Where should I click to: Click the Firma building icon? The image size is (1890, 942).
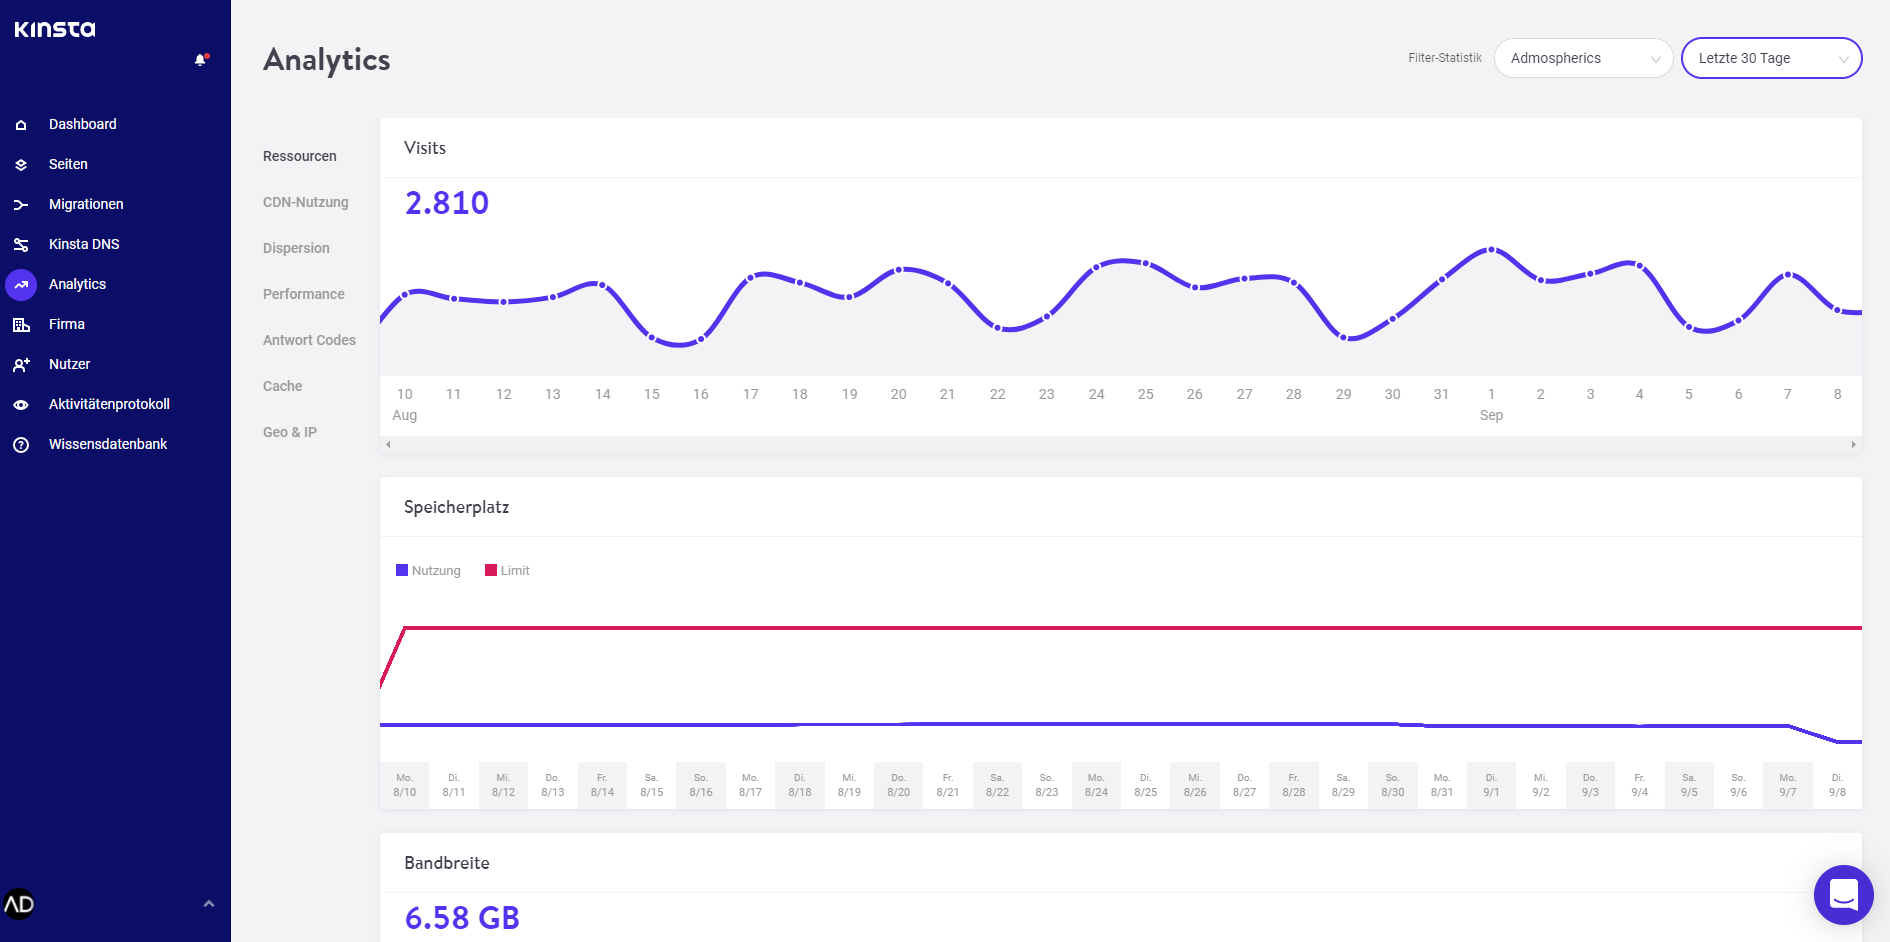pos(21,325)
